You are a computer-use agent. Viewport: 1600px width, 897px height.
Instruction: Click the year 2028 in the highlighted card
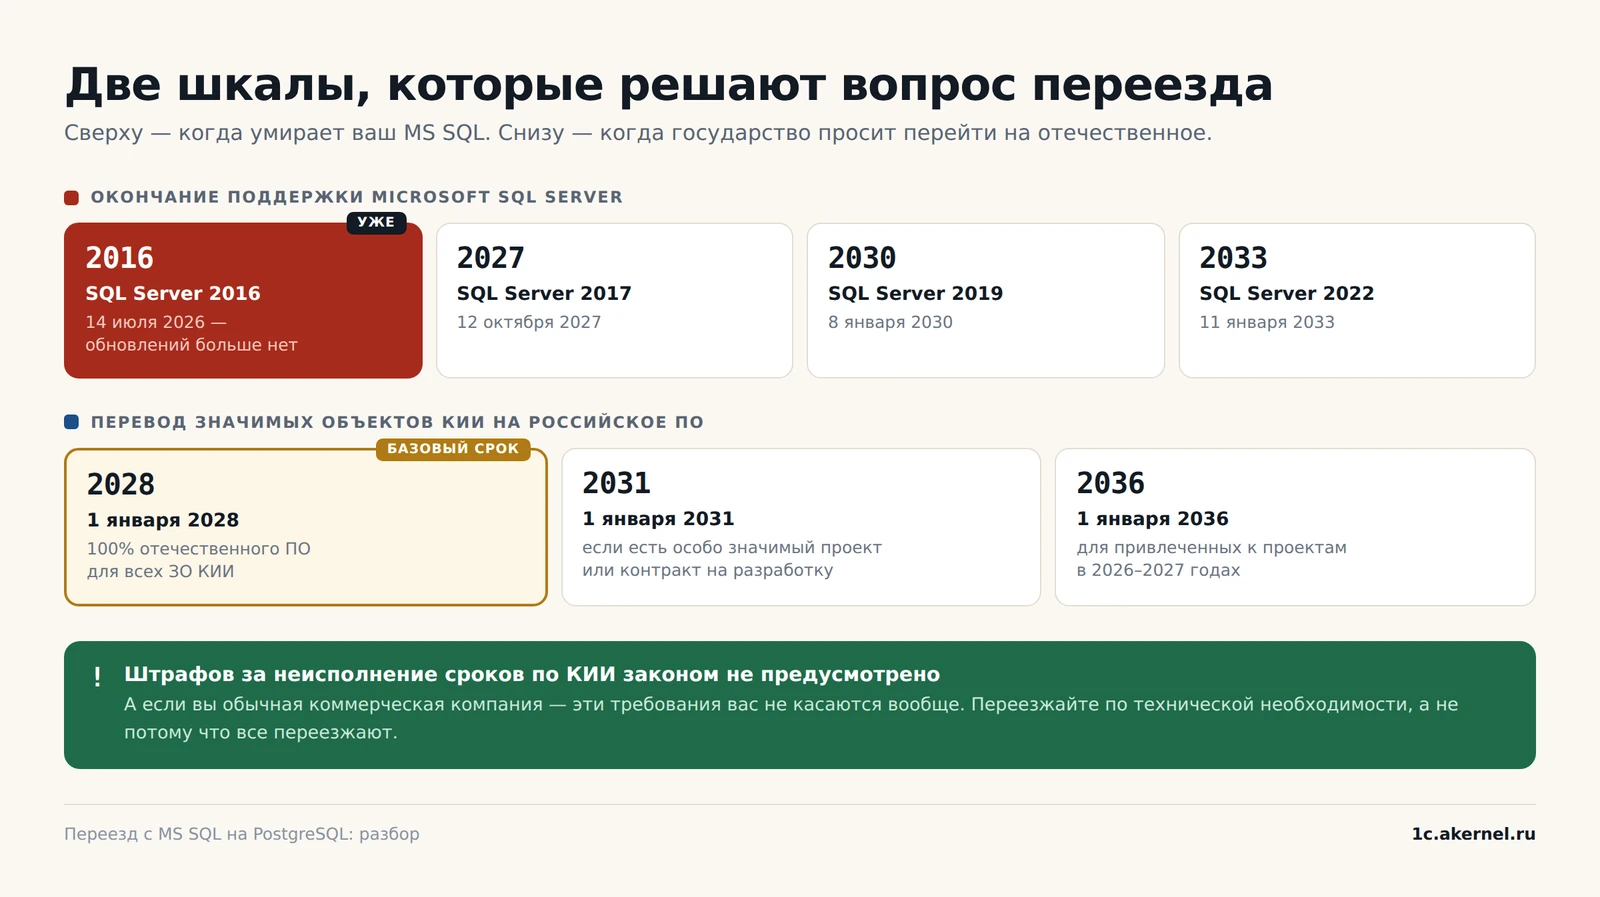click(x=121, y=484)
